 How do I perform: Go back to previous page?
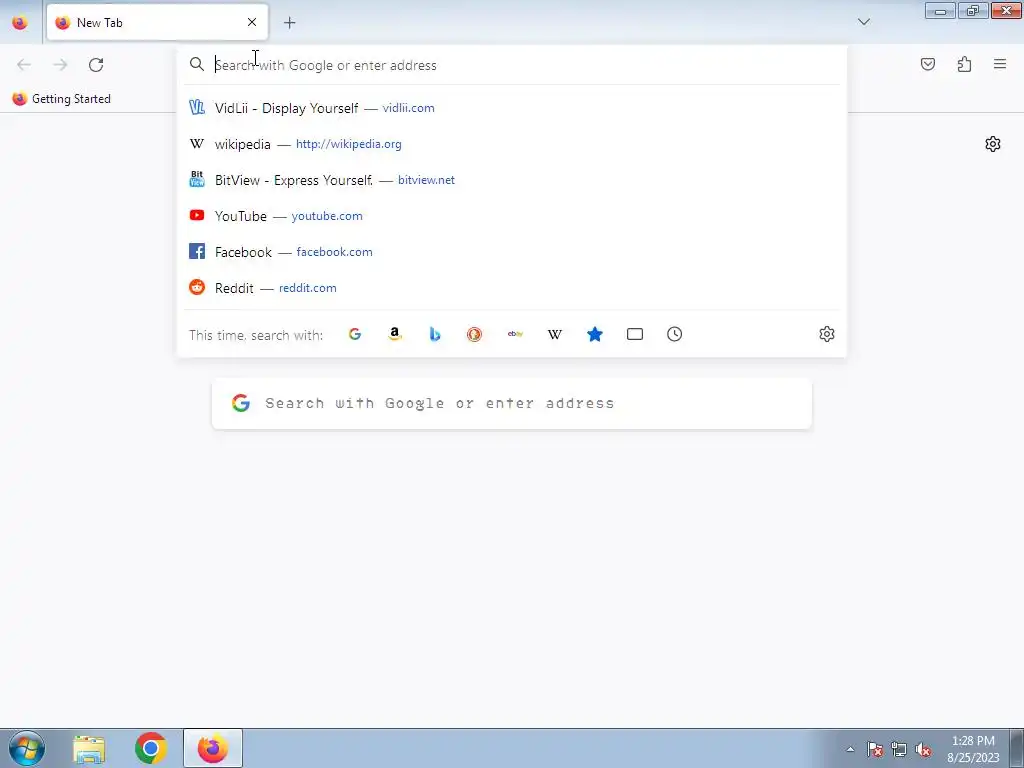click(24, 65)
